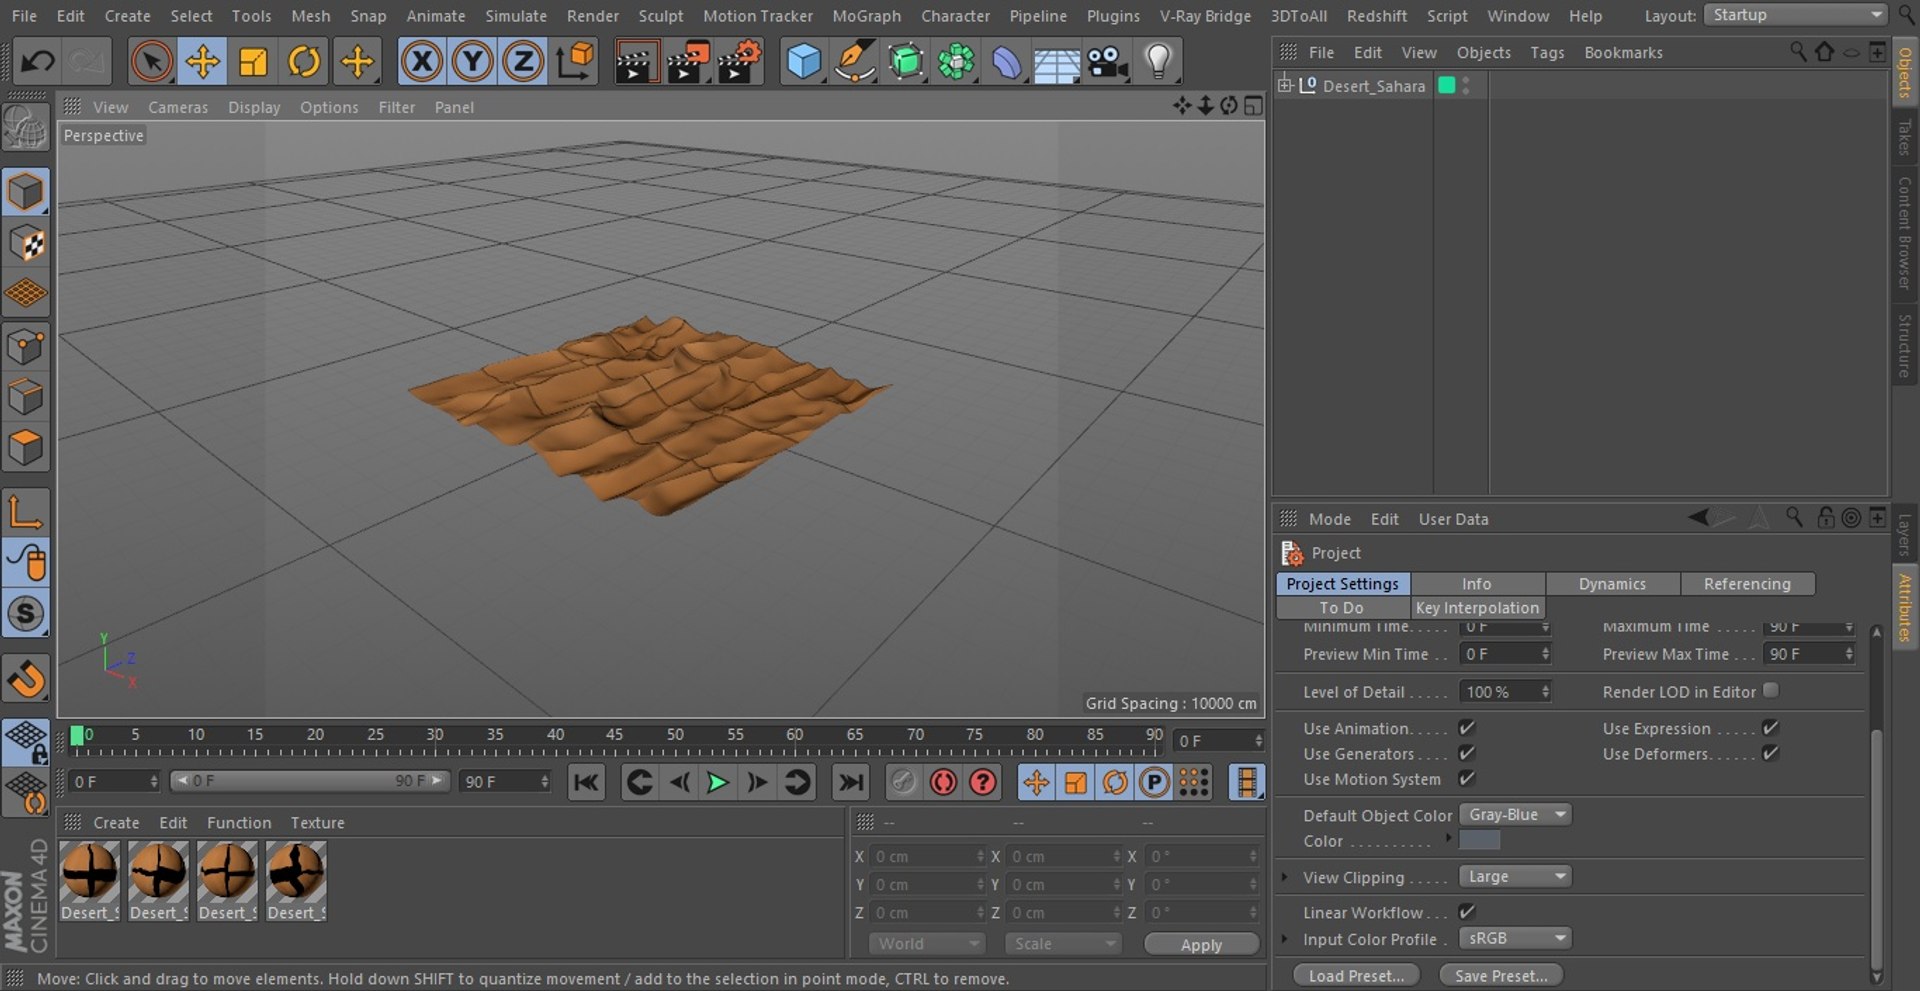Click the Render View clapperboard icon
This screenshot has height=991, width=1920.
636,62
